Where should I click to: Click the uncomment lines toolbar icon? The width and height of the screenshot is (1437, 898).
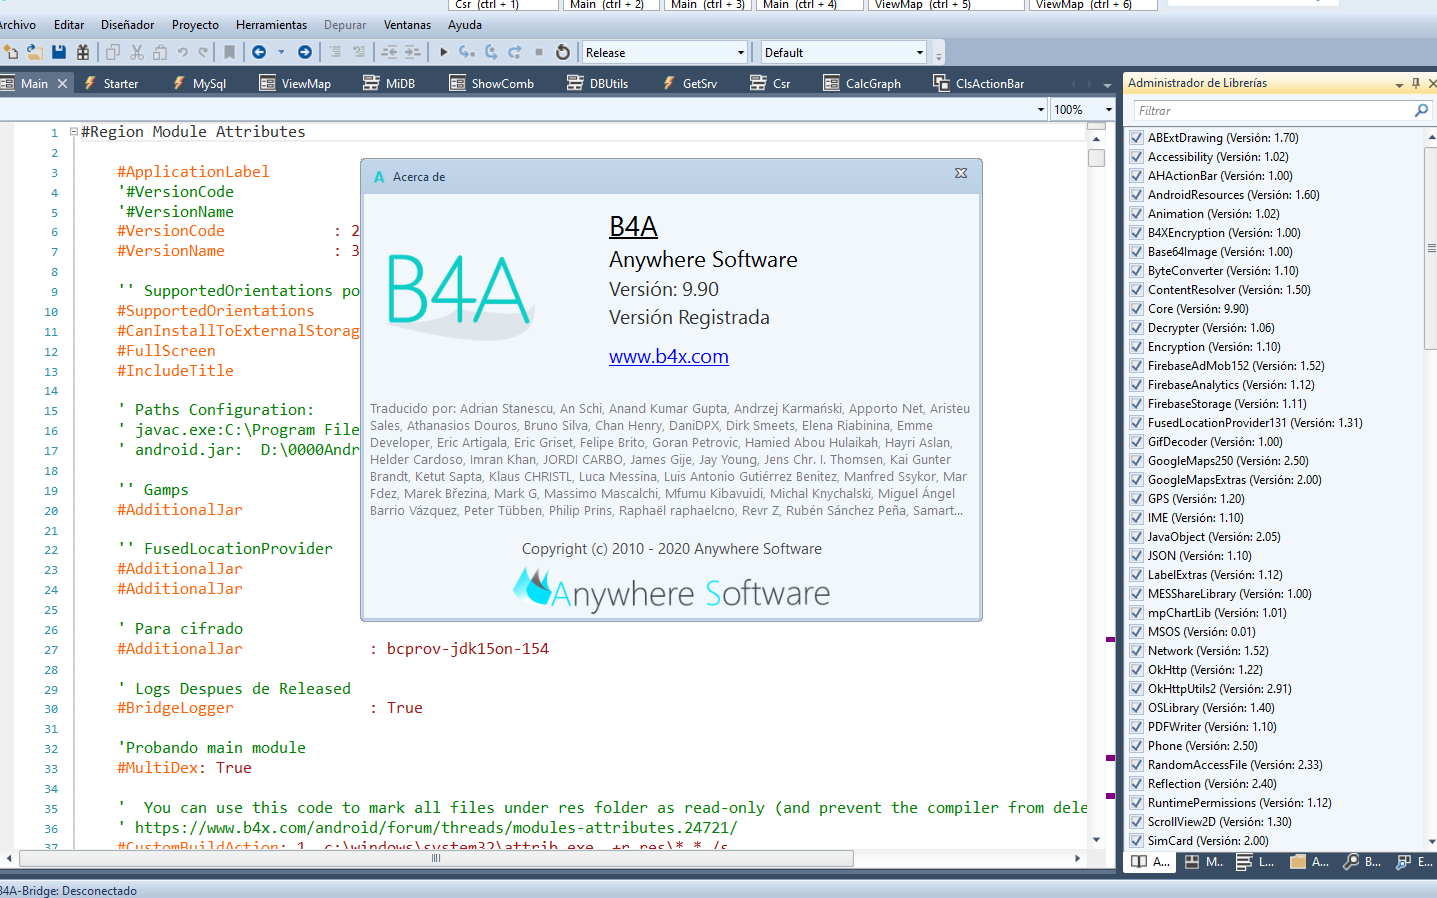tap(359, 52)
